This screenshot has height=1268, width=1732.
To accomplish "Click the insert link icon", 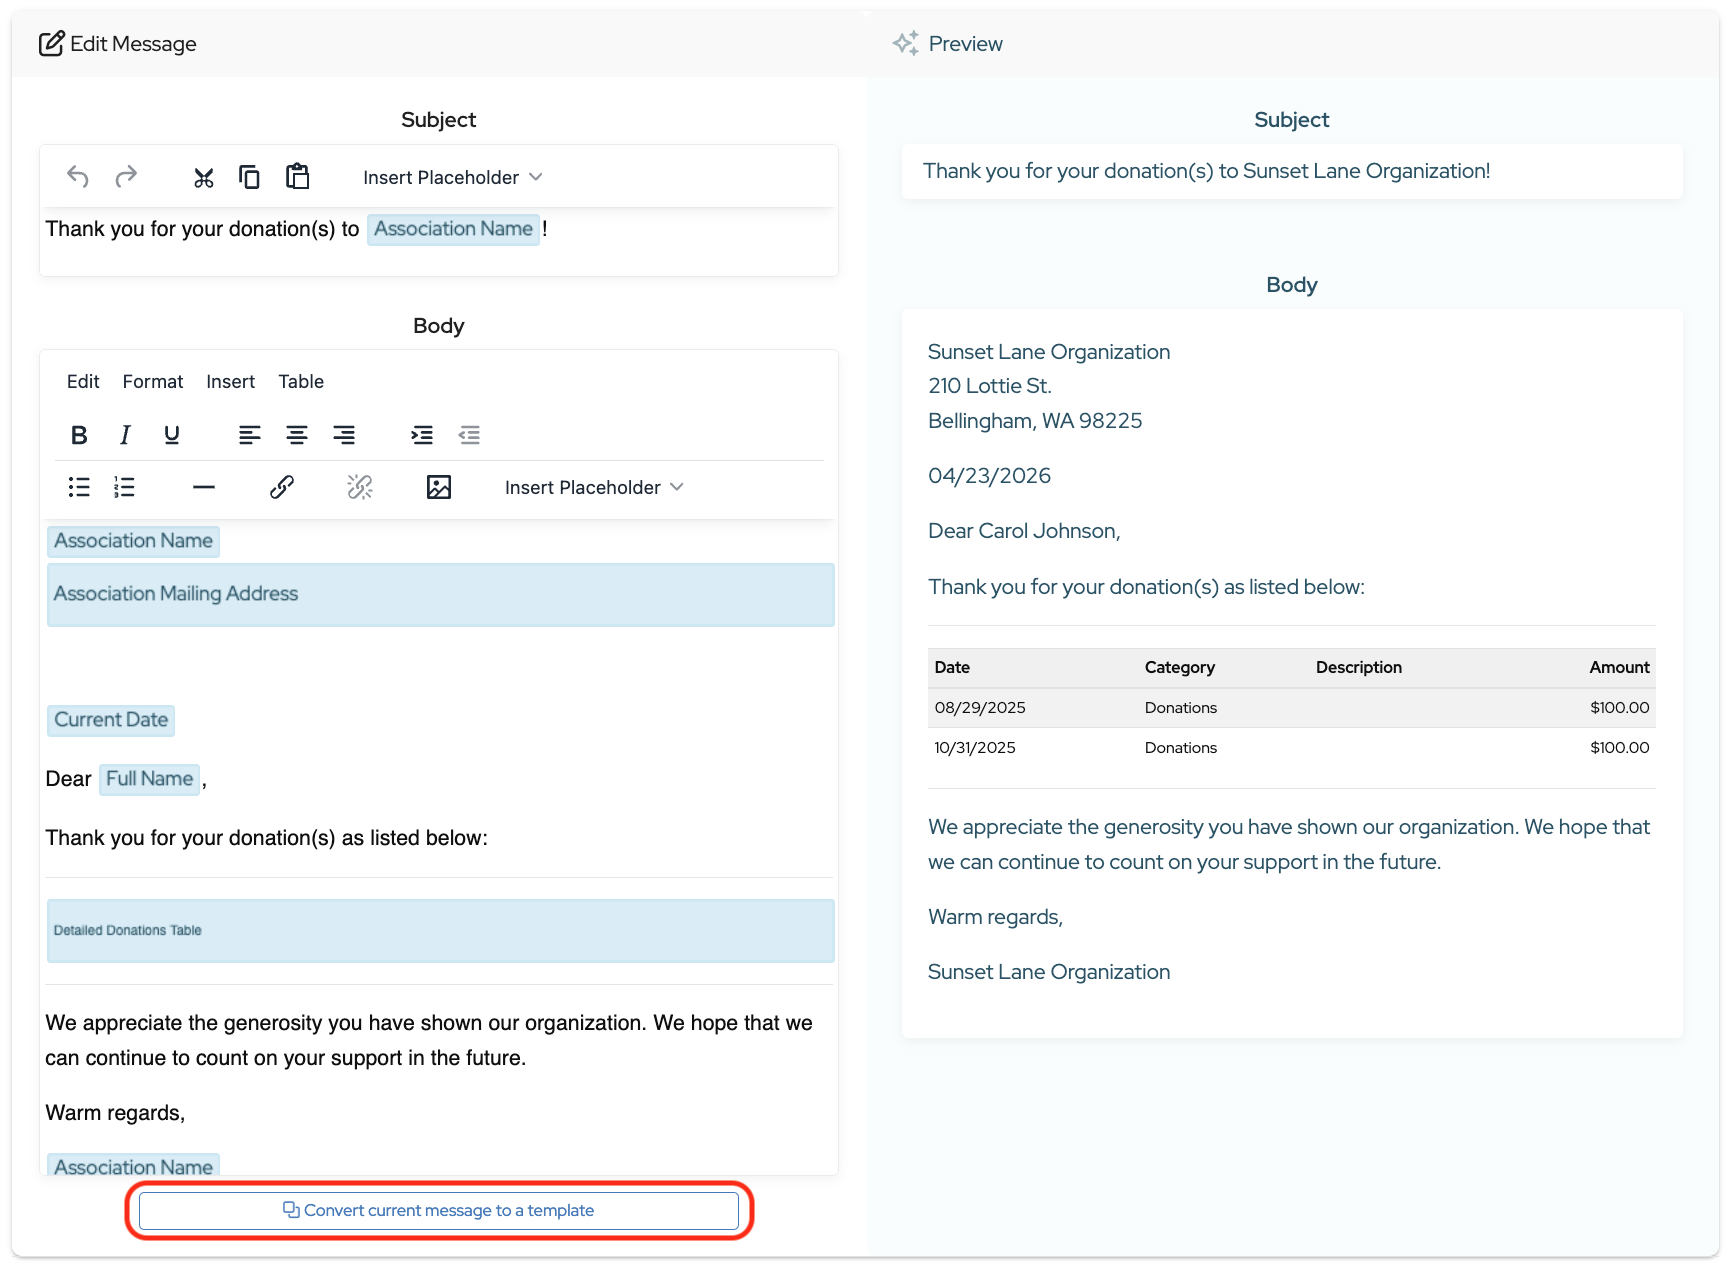I will coord(282,487).
